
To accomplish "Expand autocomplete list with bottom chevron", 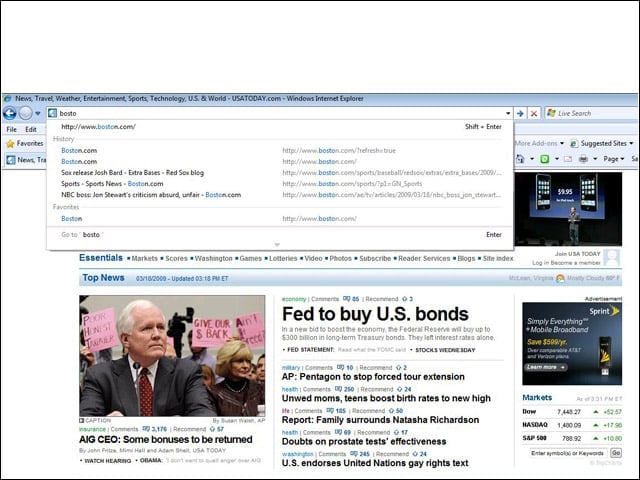I will (x=277, y=245).
